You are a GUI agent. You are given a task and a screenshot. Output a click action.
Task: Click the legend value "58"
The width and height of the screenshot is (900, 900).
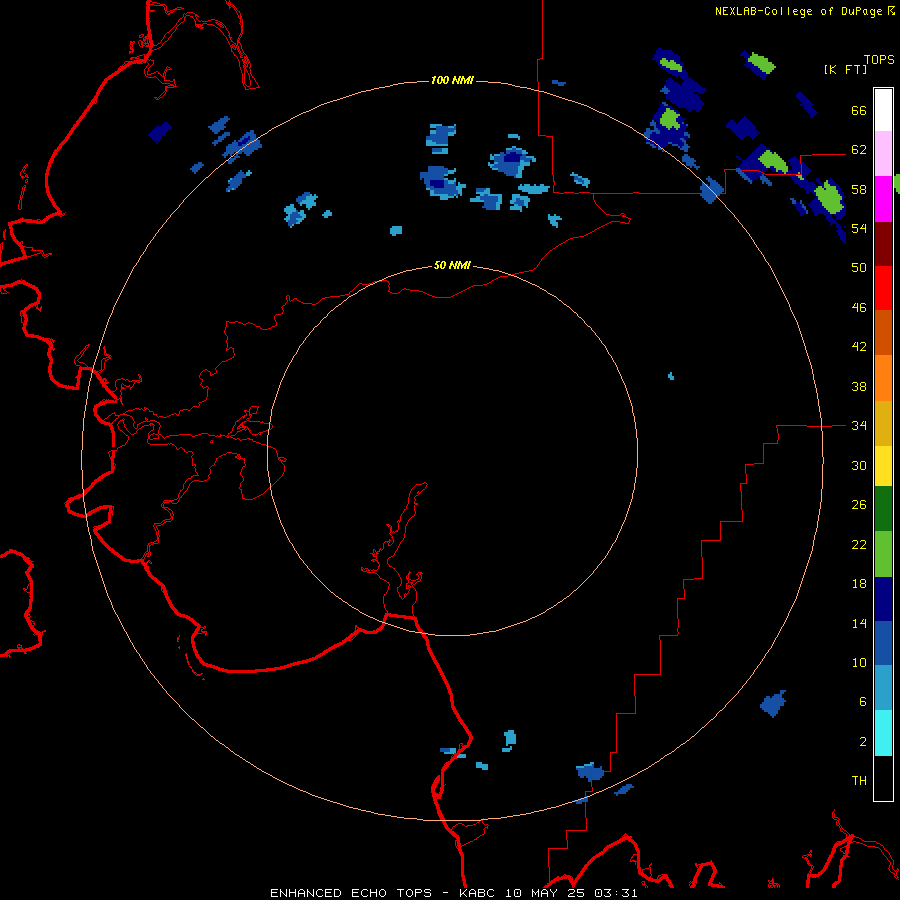click(859, 189)
